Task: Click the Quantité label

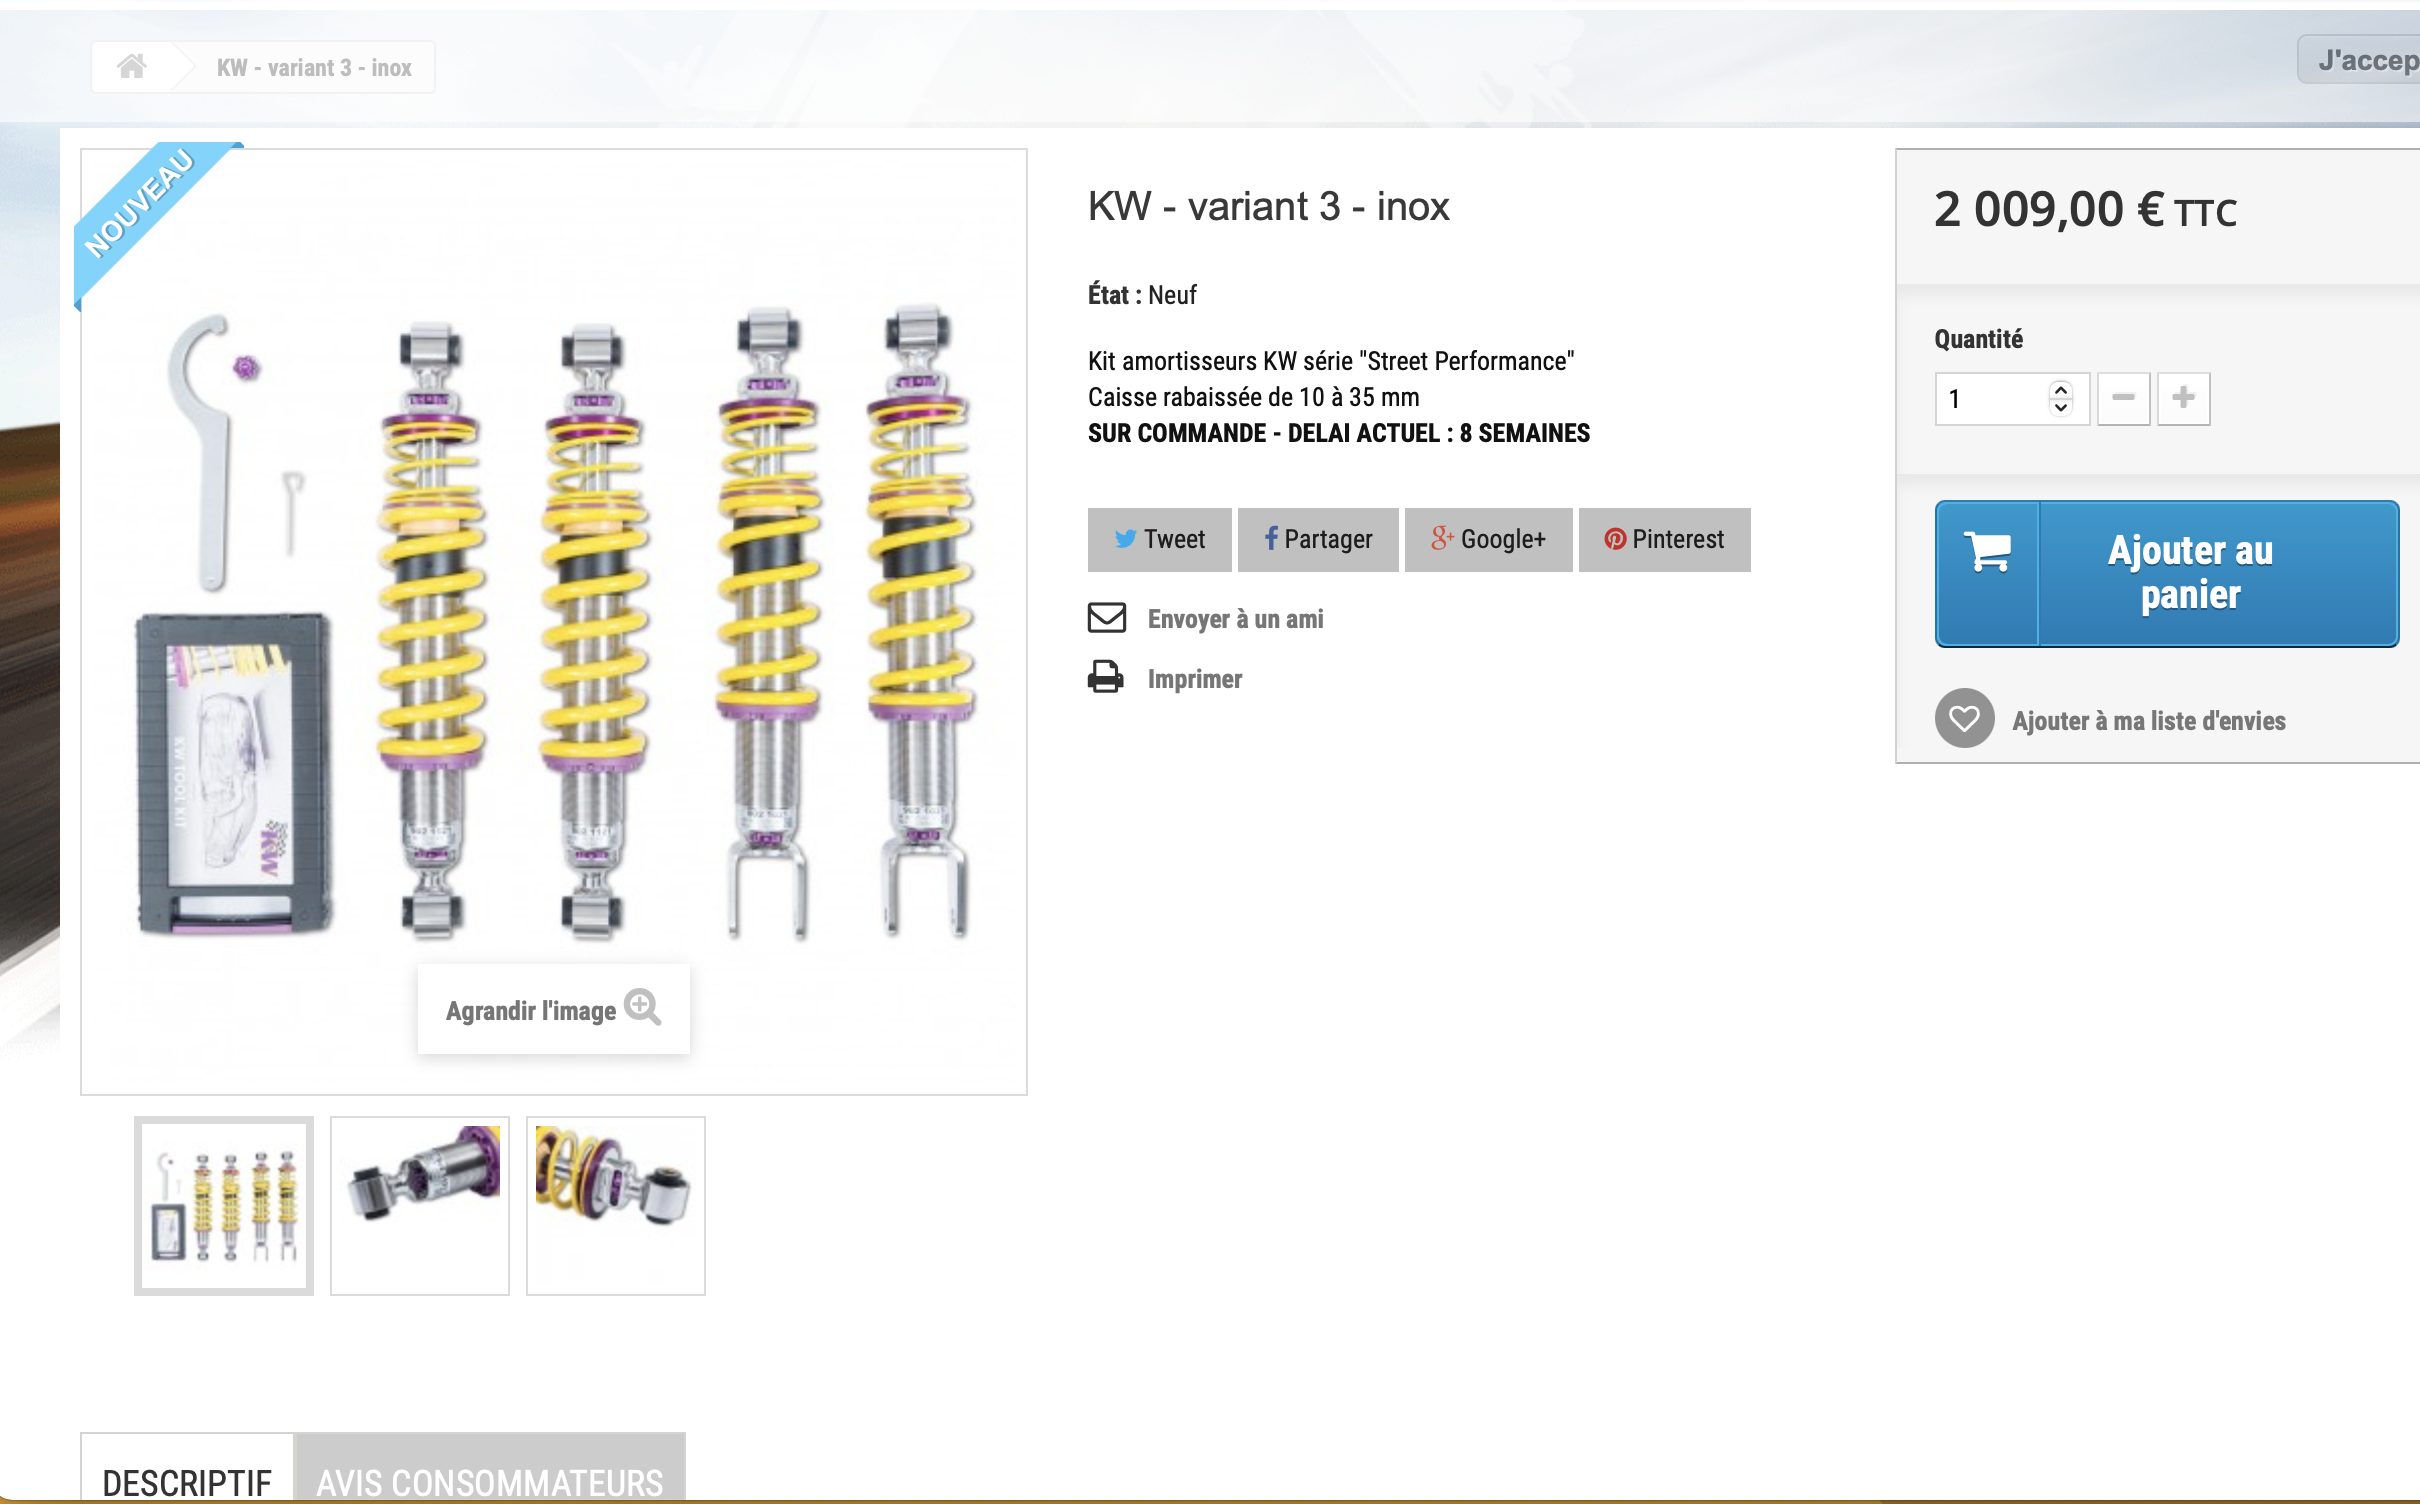Action: pyautogui.click(x=1978, y=339)
